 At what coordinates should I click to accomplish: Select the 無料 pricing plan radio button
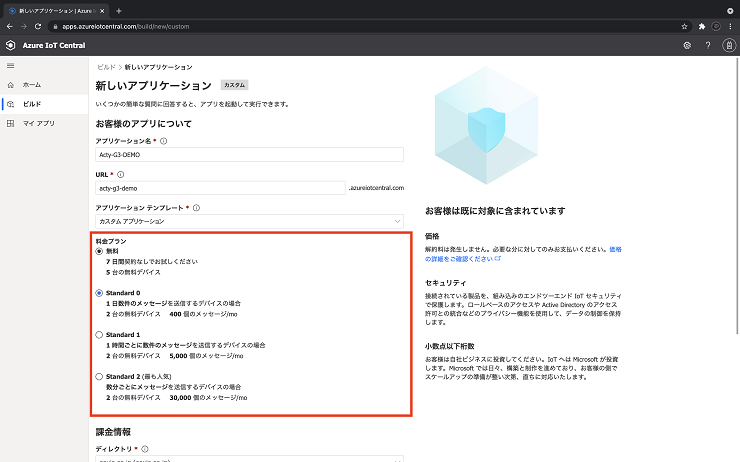tap(99, 251)
